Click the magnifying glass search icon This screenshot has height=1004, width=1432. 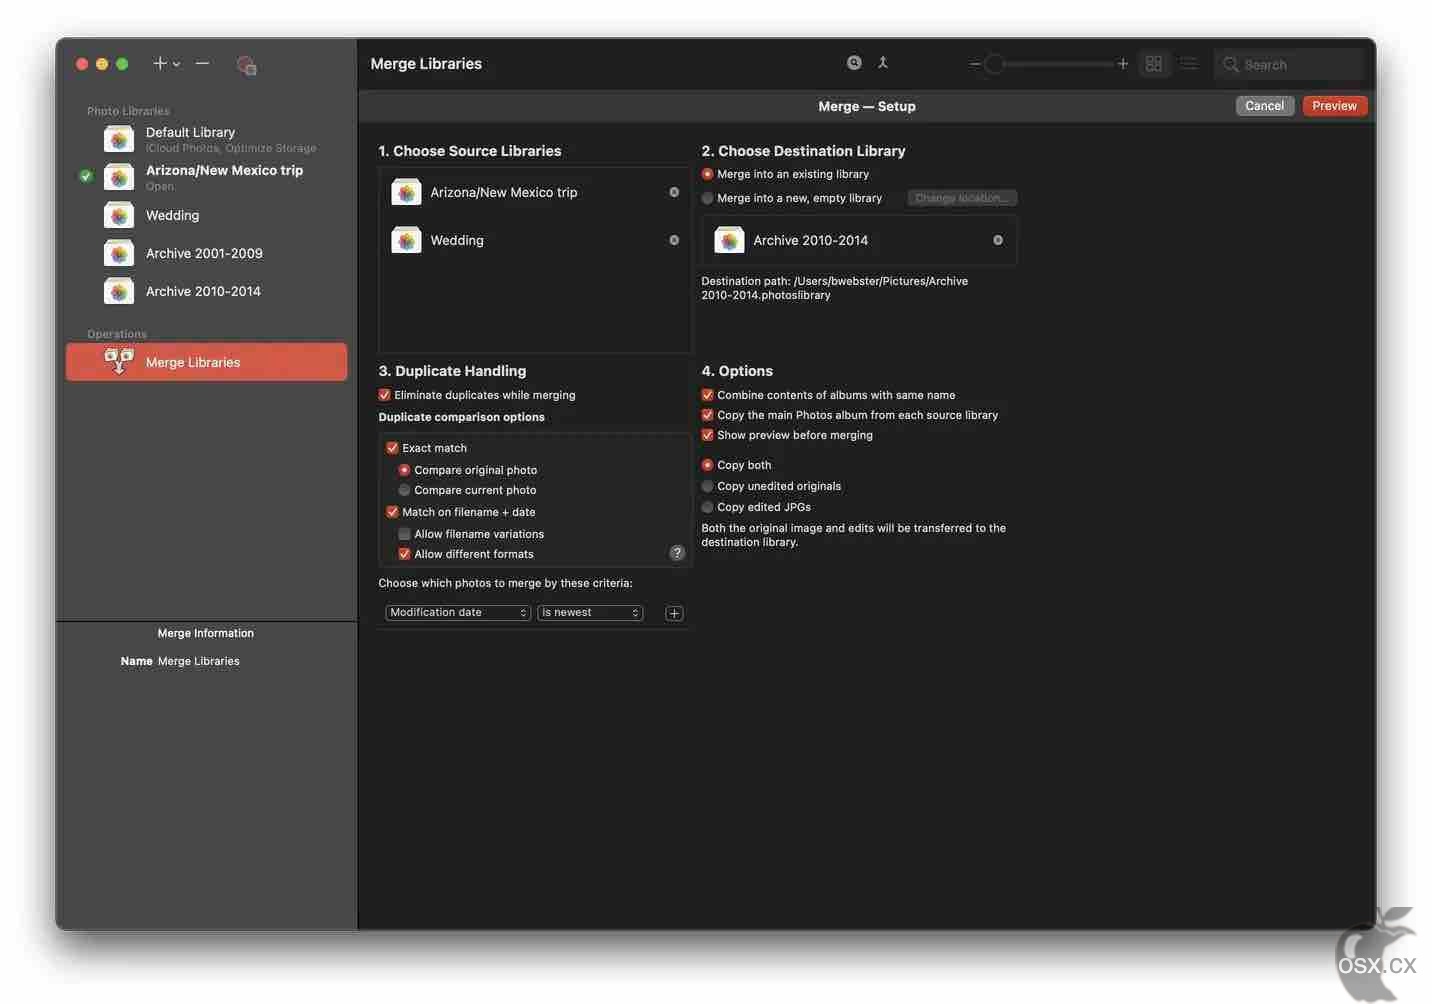coord(1231,64)
